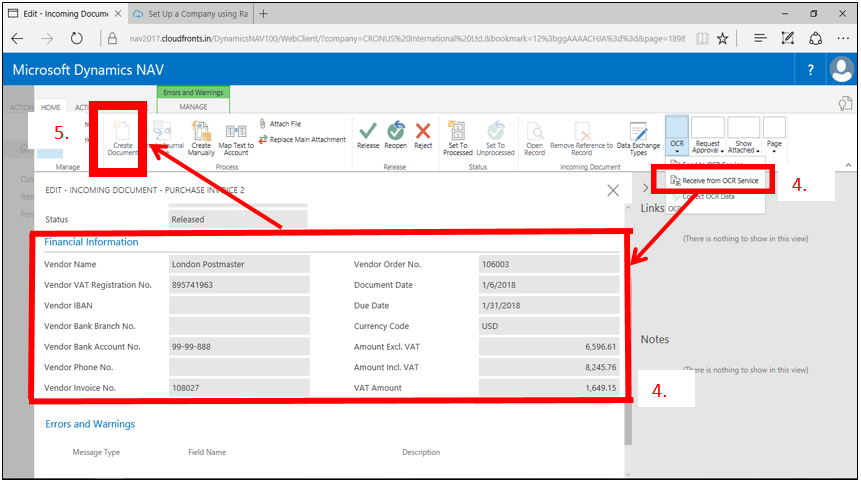Reload the browser page
The height and width of the screenshot is (483, 861).
coord(77,38)
